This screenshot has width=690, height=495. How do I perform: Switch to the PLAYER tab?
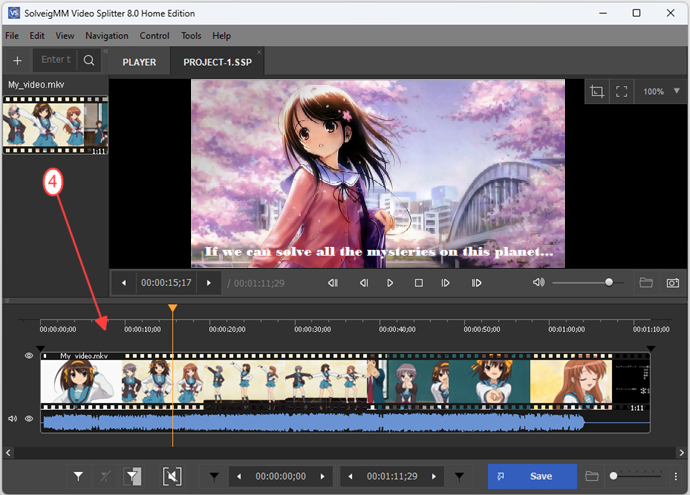coord(139,62)
